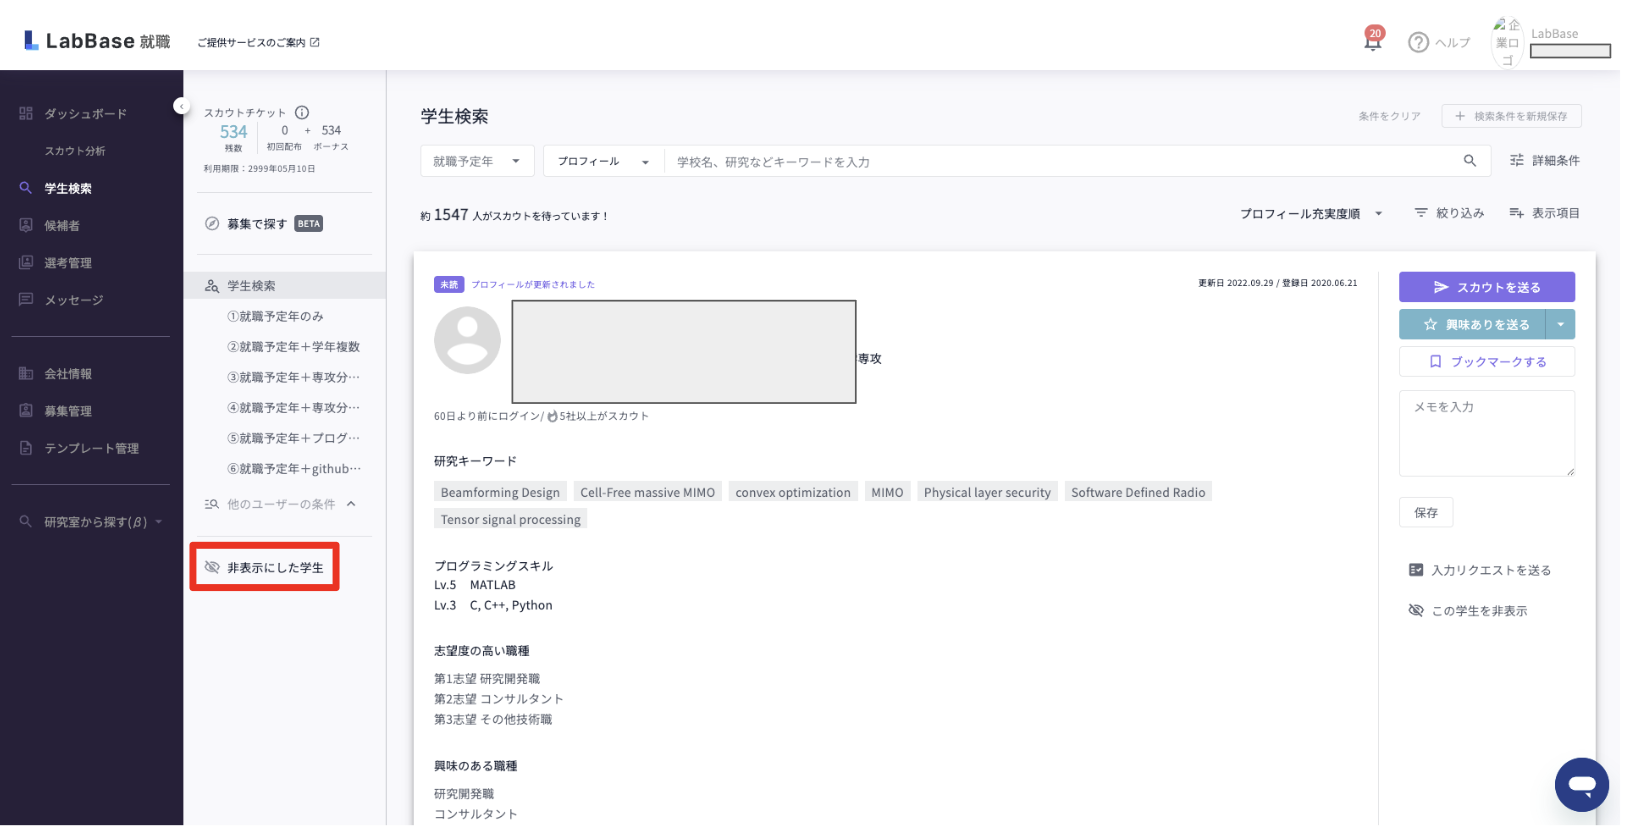Open the dropdown arrow beside 興味ありを送る
The image size is (1626, 832).
1561,324
